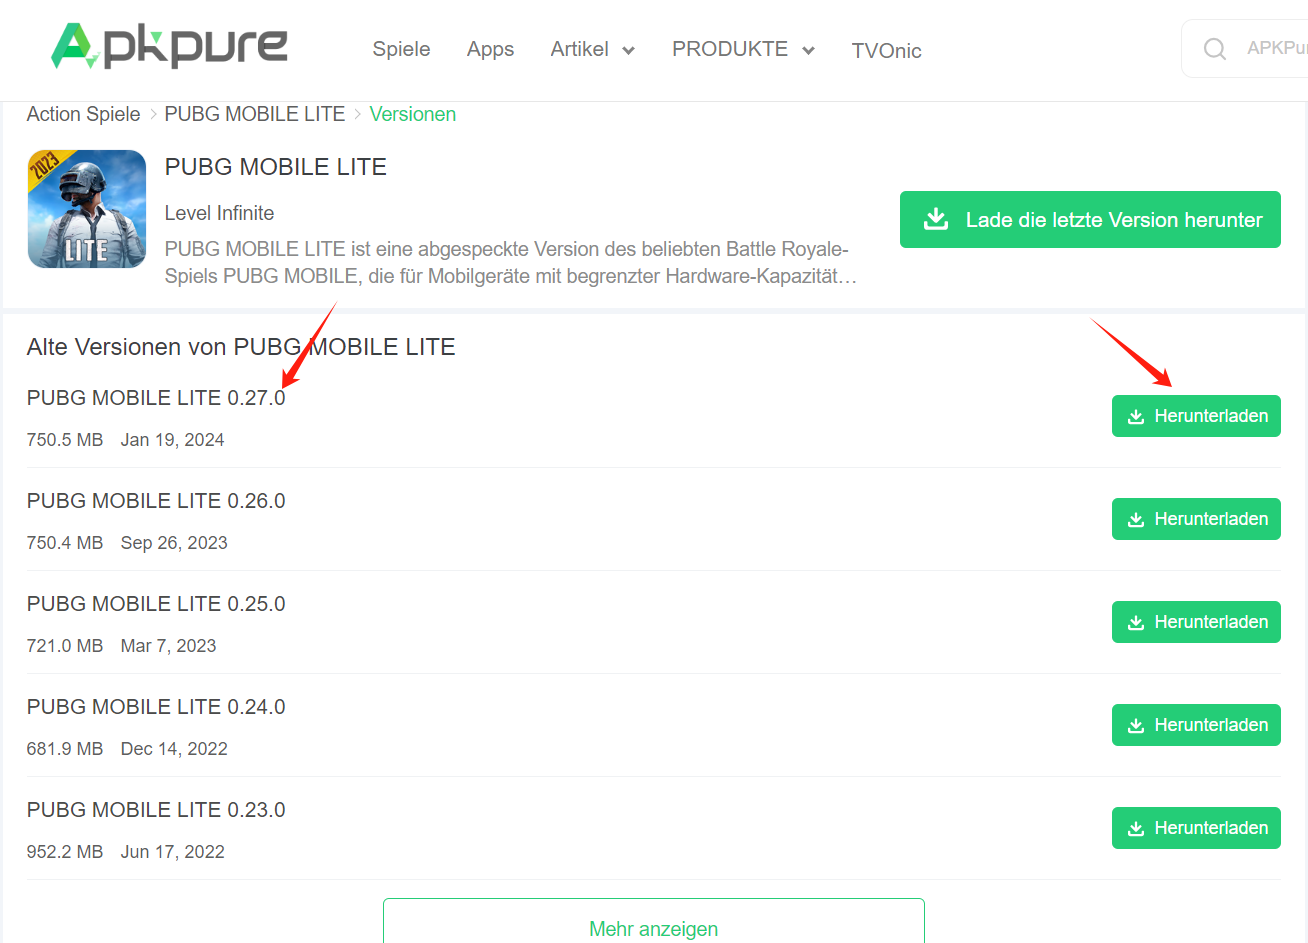
Task: Open the PUBG MOBILE LITE app thumbnail
Action: click(x=87, y=209)
